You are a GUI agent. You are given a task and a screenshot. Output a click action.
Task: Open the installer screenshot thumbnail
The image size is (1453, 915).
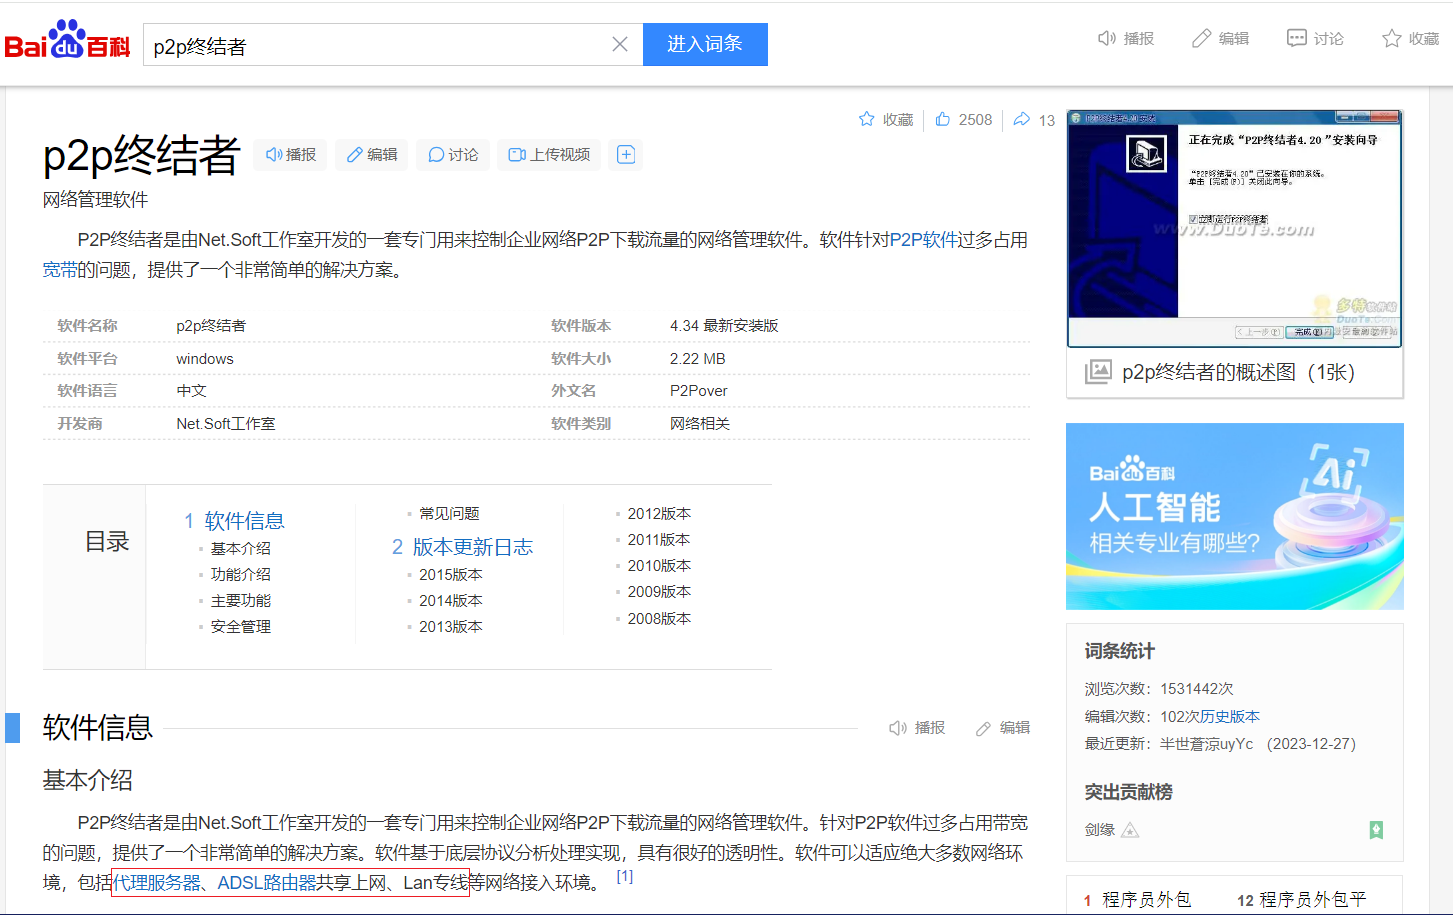point(1235,228)
